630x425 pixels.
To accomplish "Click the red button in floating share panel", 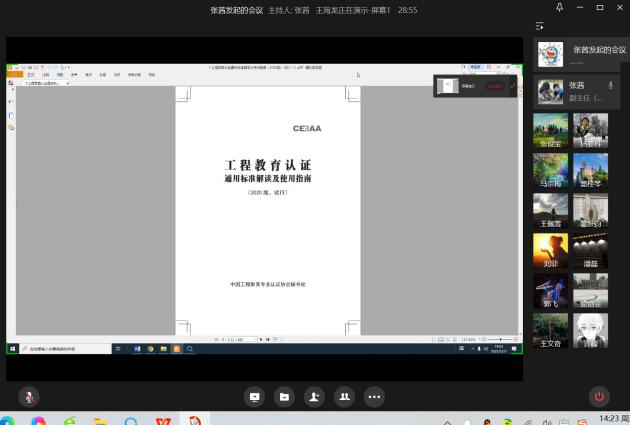I will tap(494, 87).
